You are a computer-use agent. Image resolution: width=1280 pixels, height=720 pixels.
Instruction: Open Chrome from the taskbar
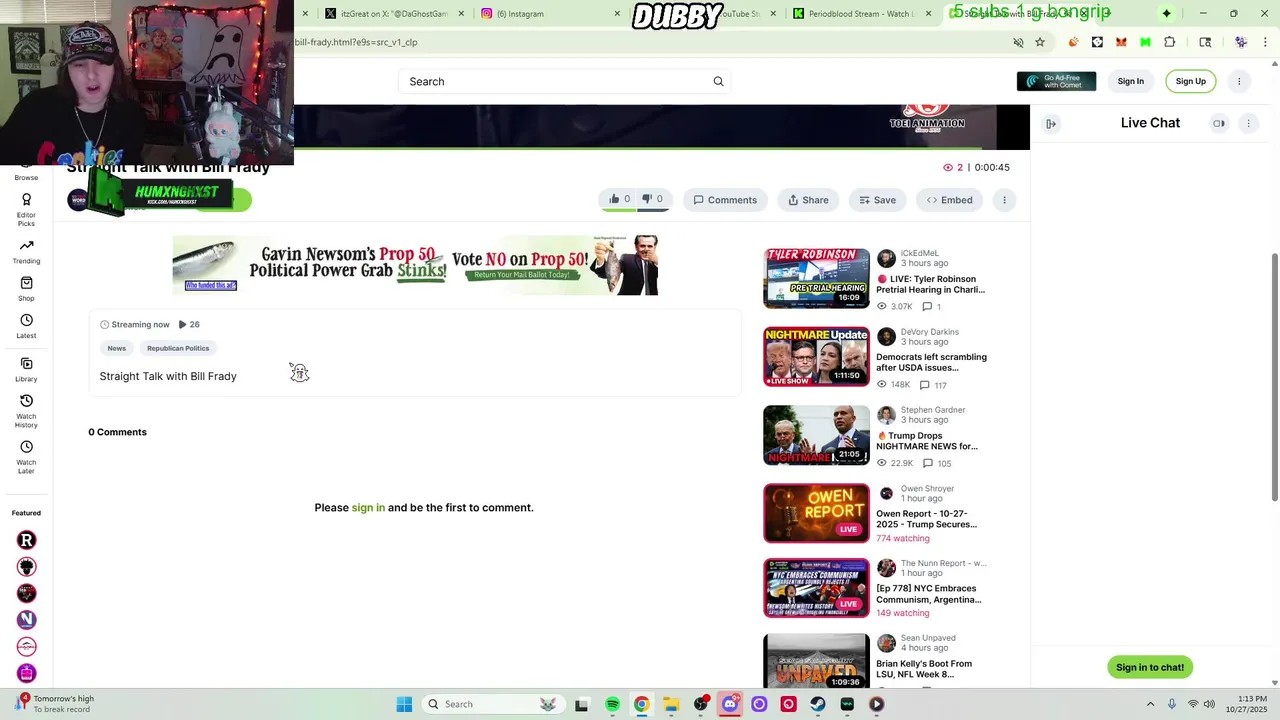click(641, 704)
